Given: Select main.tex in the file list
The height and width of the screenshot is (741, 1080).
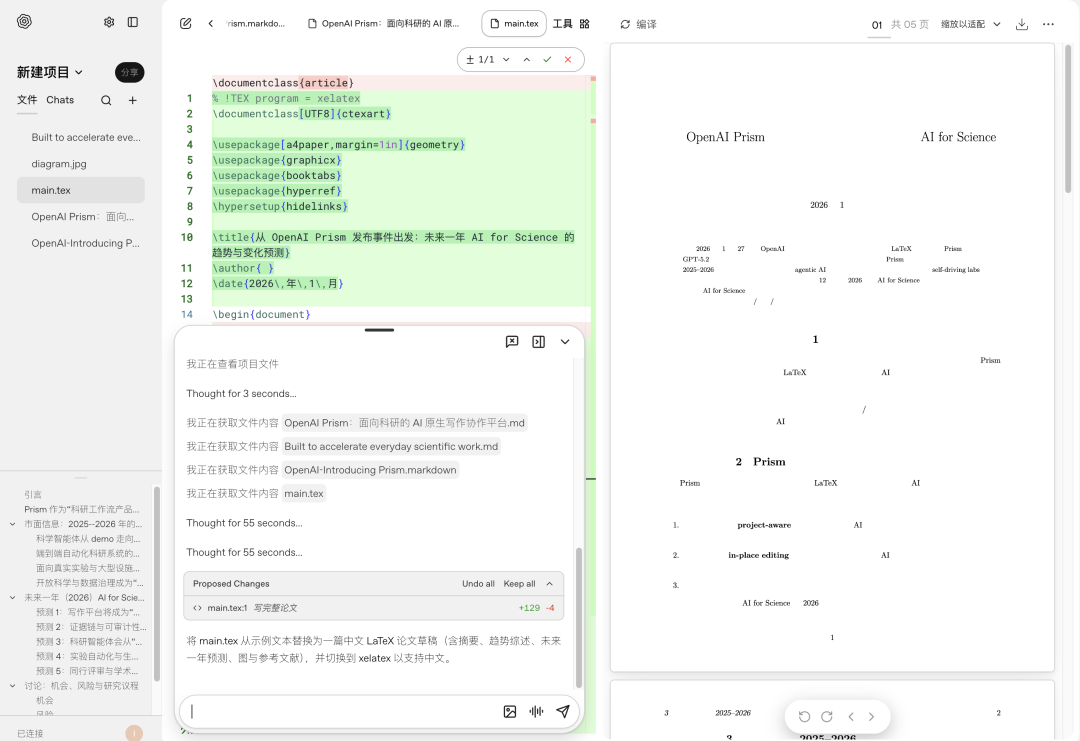Looking at the screenshot, I should tap(81, 190).
